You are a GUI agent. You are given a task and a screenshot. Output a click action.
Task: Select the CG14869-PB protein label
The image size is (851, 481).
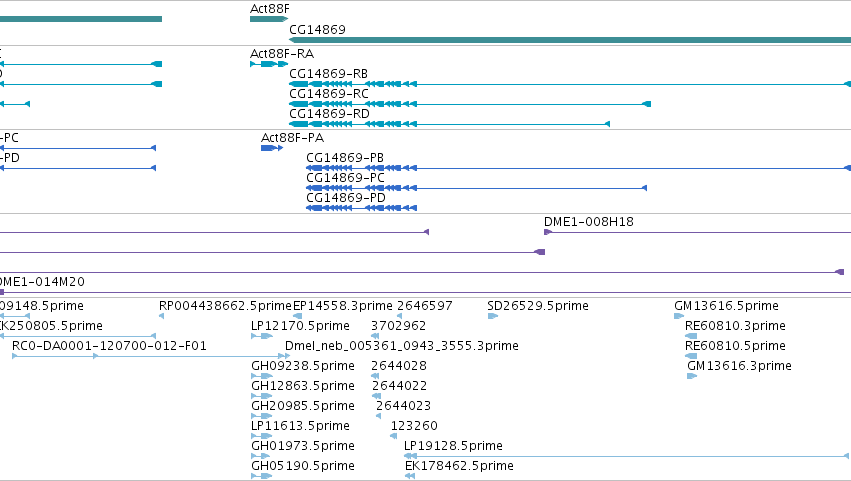345,158
